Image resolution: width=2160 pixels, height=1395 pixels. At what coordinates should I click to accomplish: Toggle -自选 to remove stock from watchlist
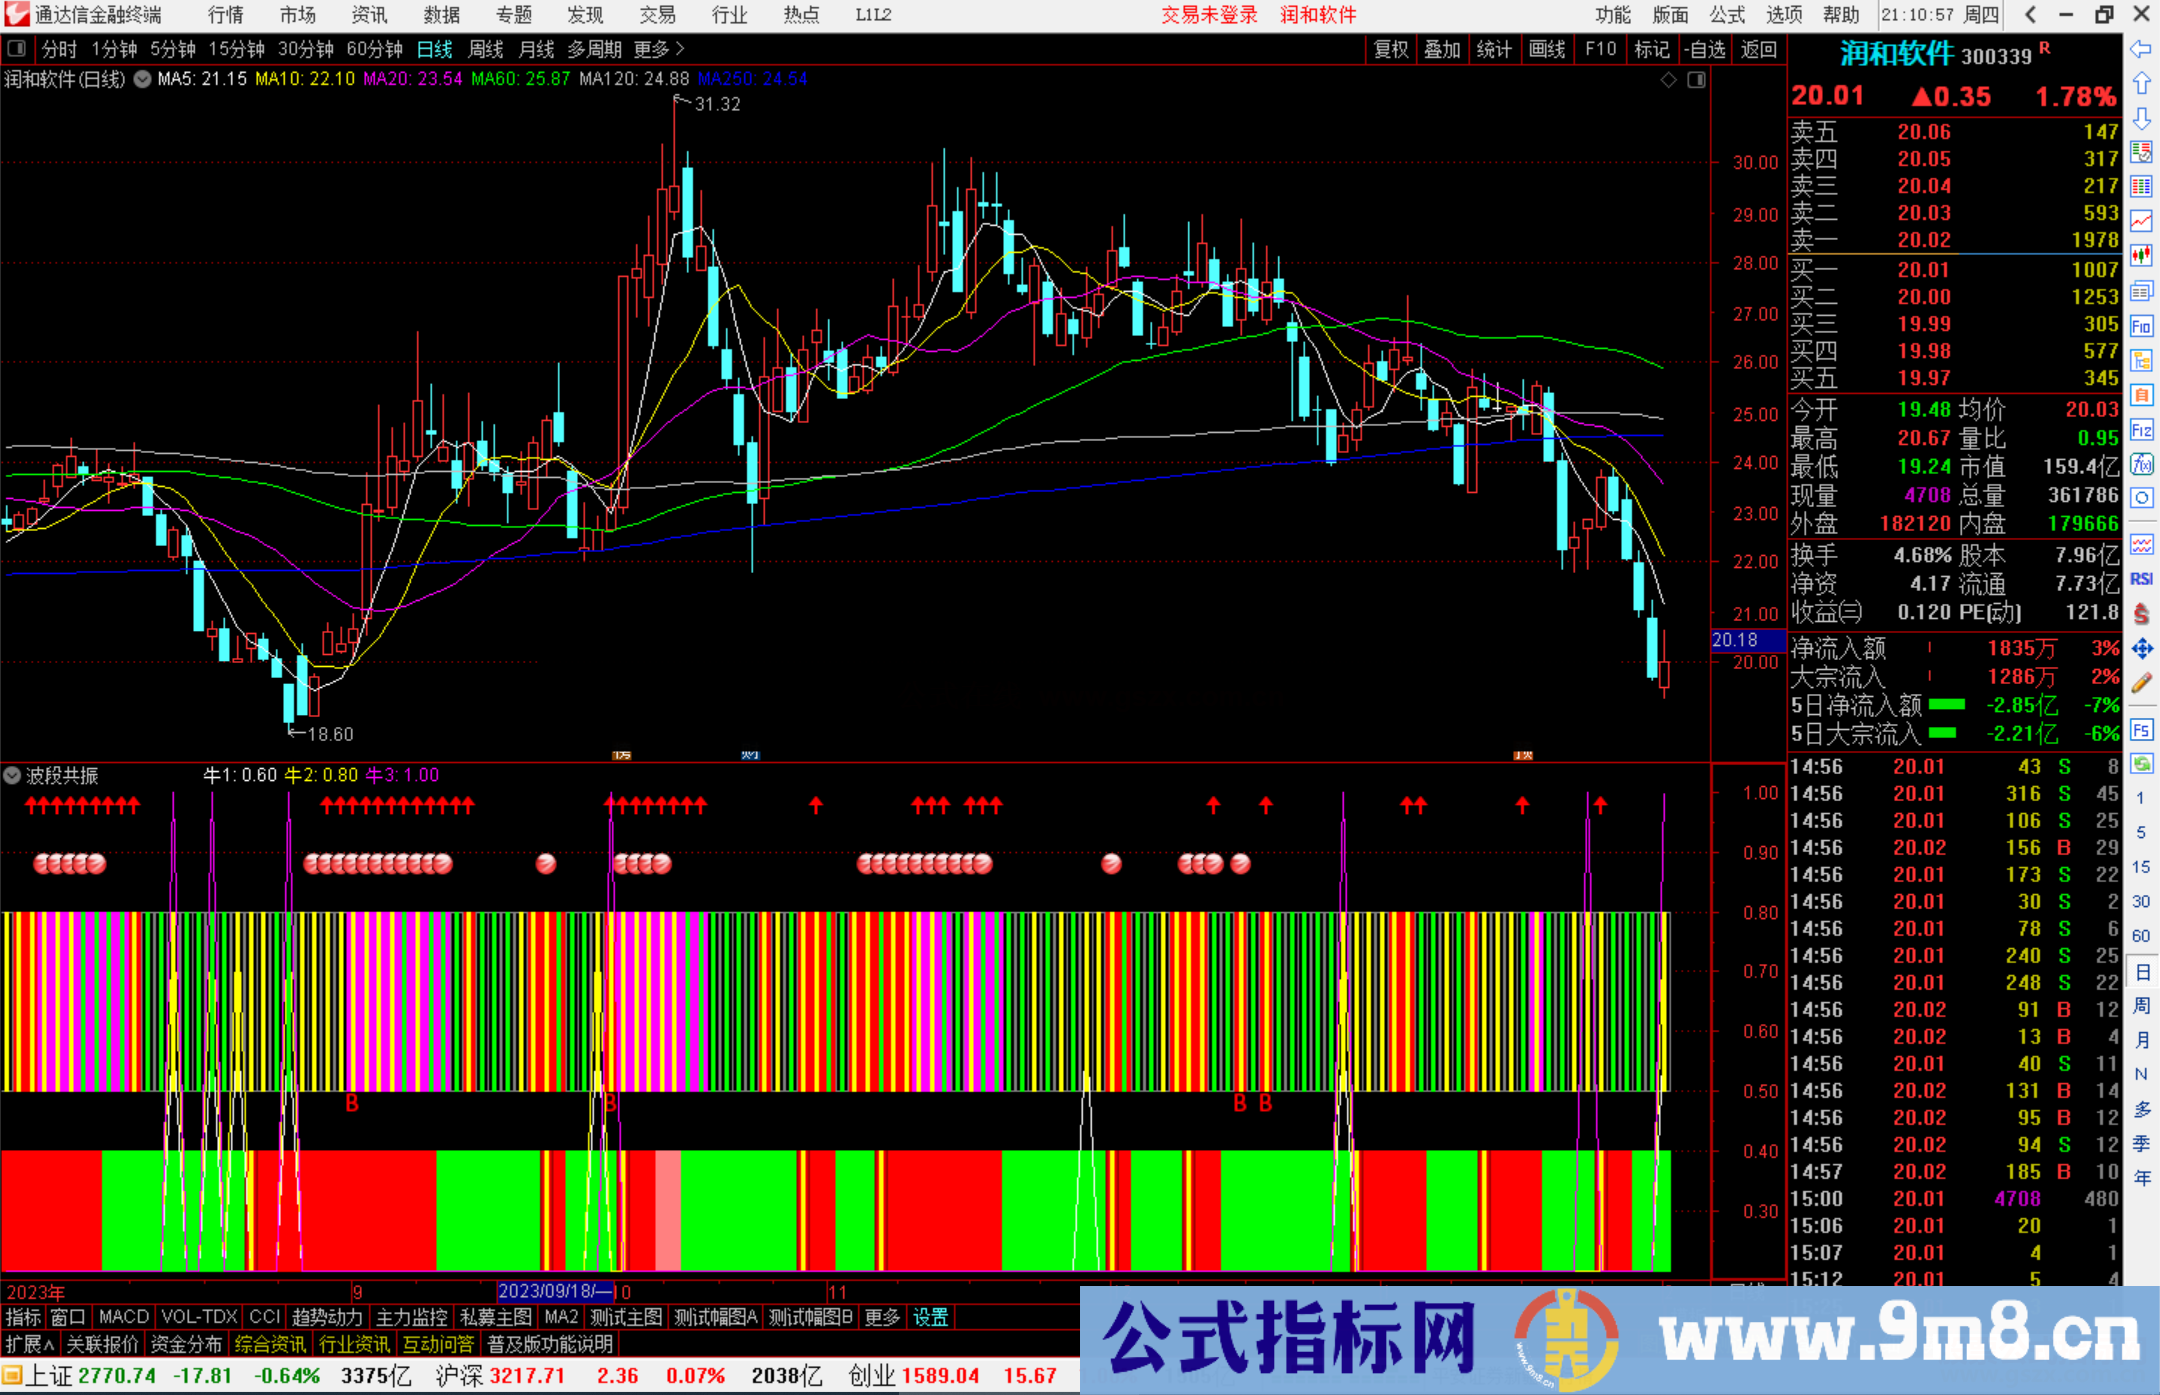tap(1705, 48)
